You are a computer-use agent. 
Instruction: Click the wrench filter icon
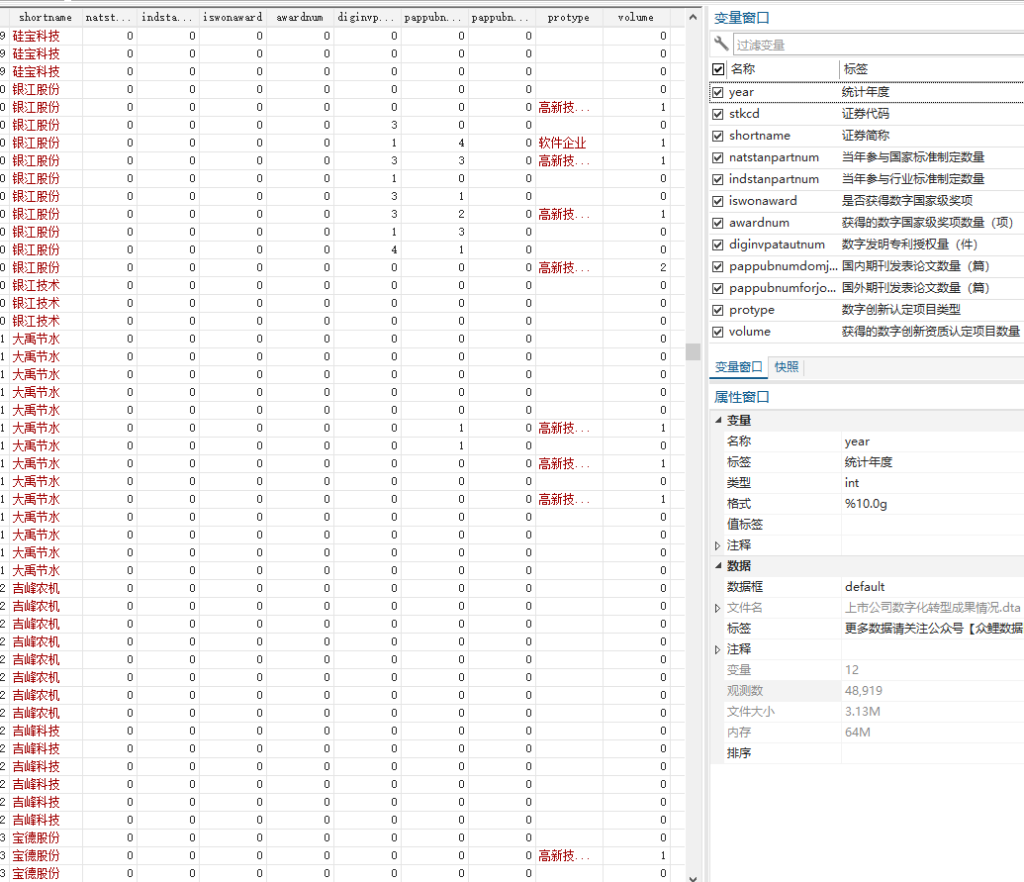(721, 44)
